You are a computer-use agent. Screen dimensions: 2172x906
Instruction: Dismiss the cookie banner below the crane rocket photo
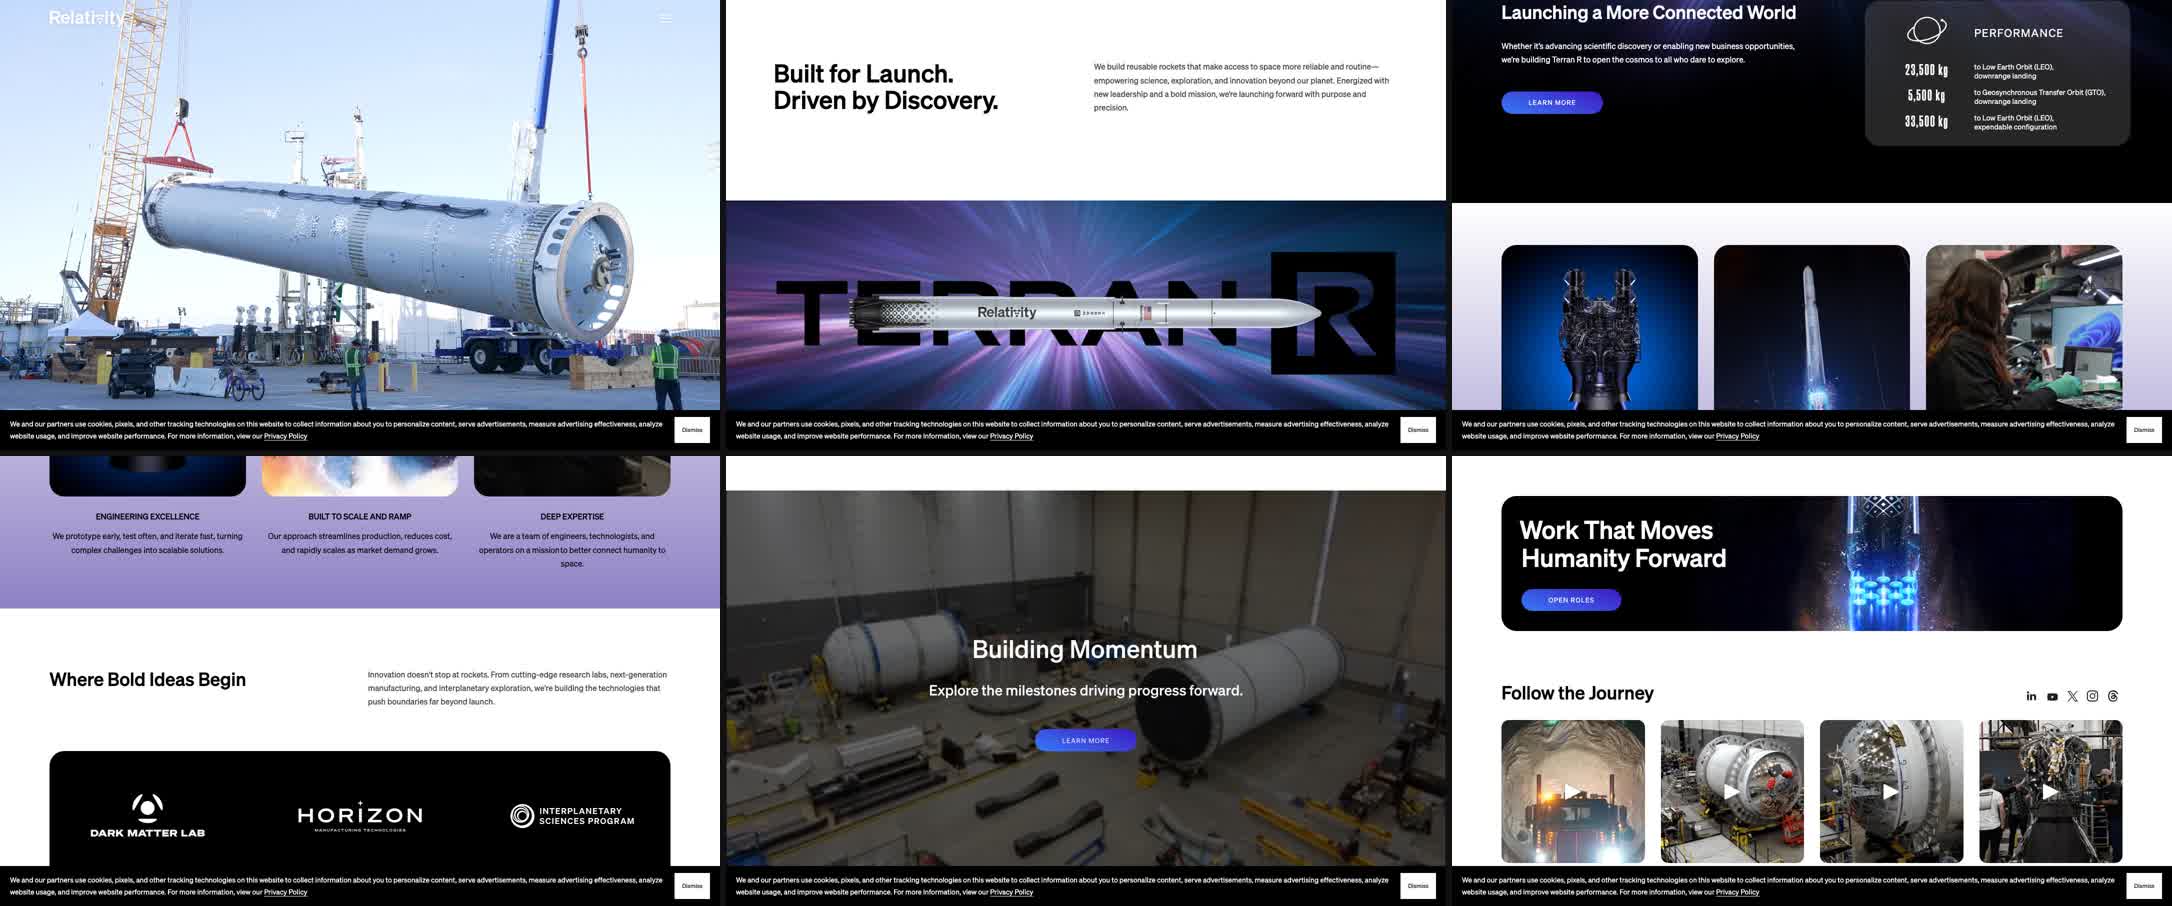692,430
